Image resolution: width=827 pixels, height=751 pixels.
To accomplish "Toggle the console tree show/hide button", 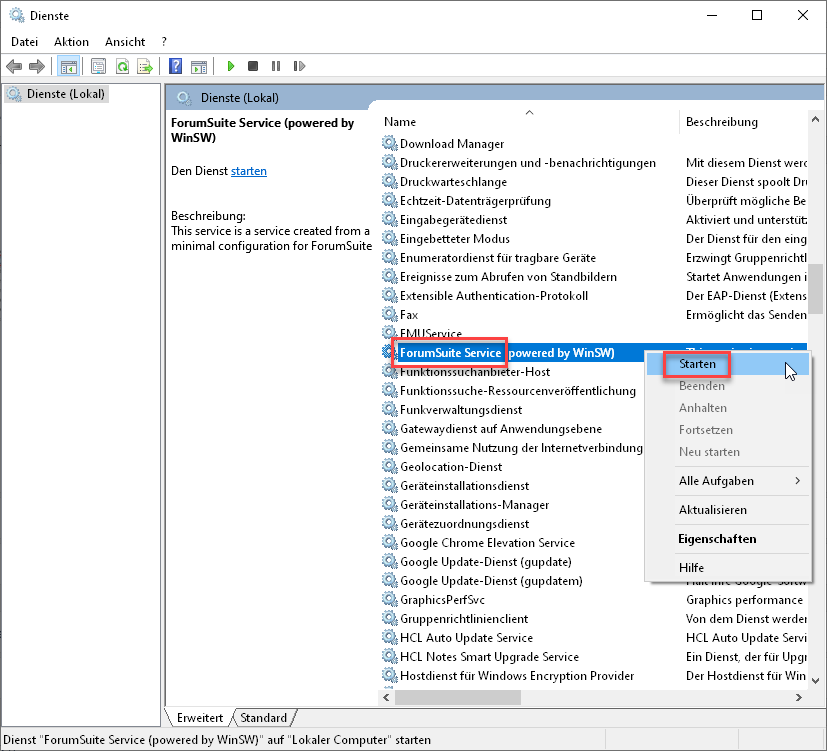I will coord(68,67).
